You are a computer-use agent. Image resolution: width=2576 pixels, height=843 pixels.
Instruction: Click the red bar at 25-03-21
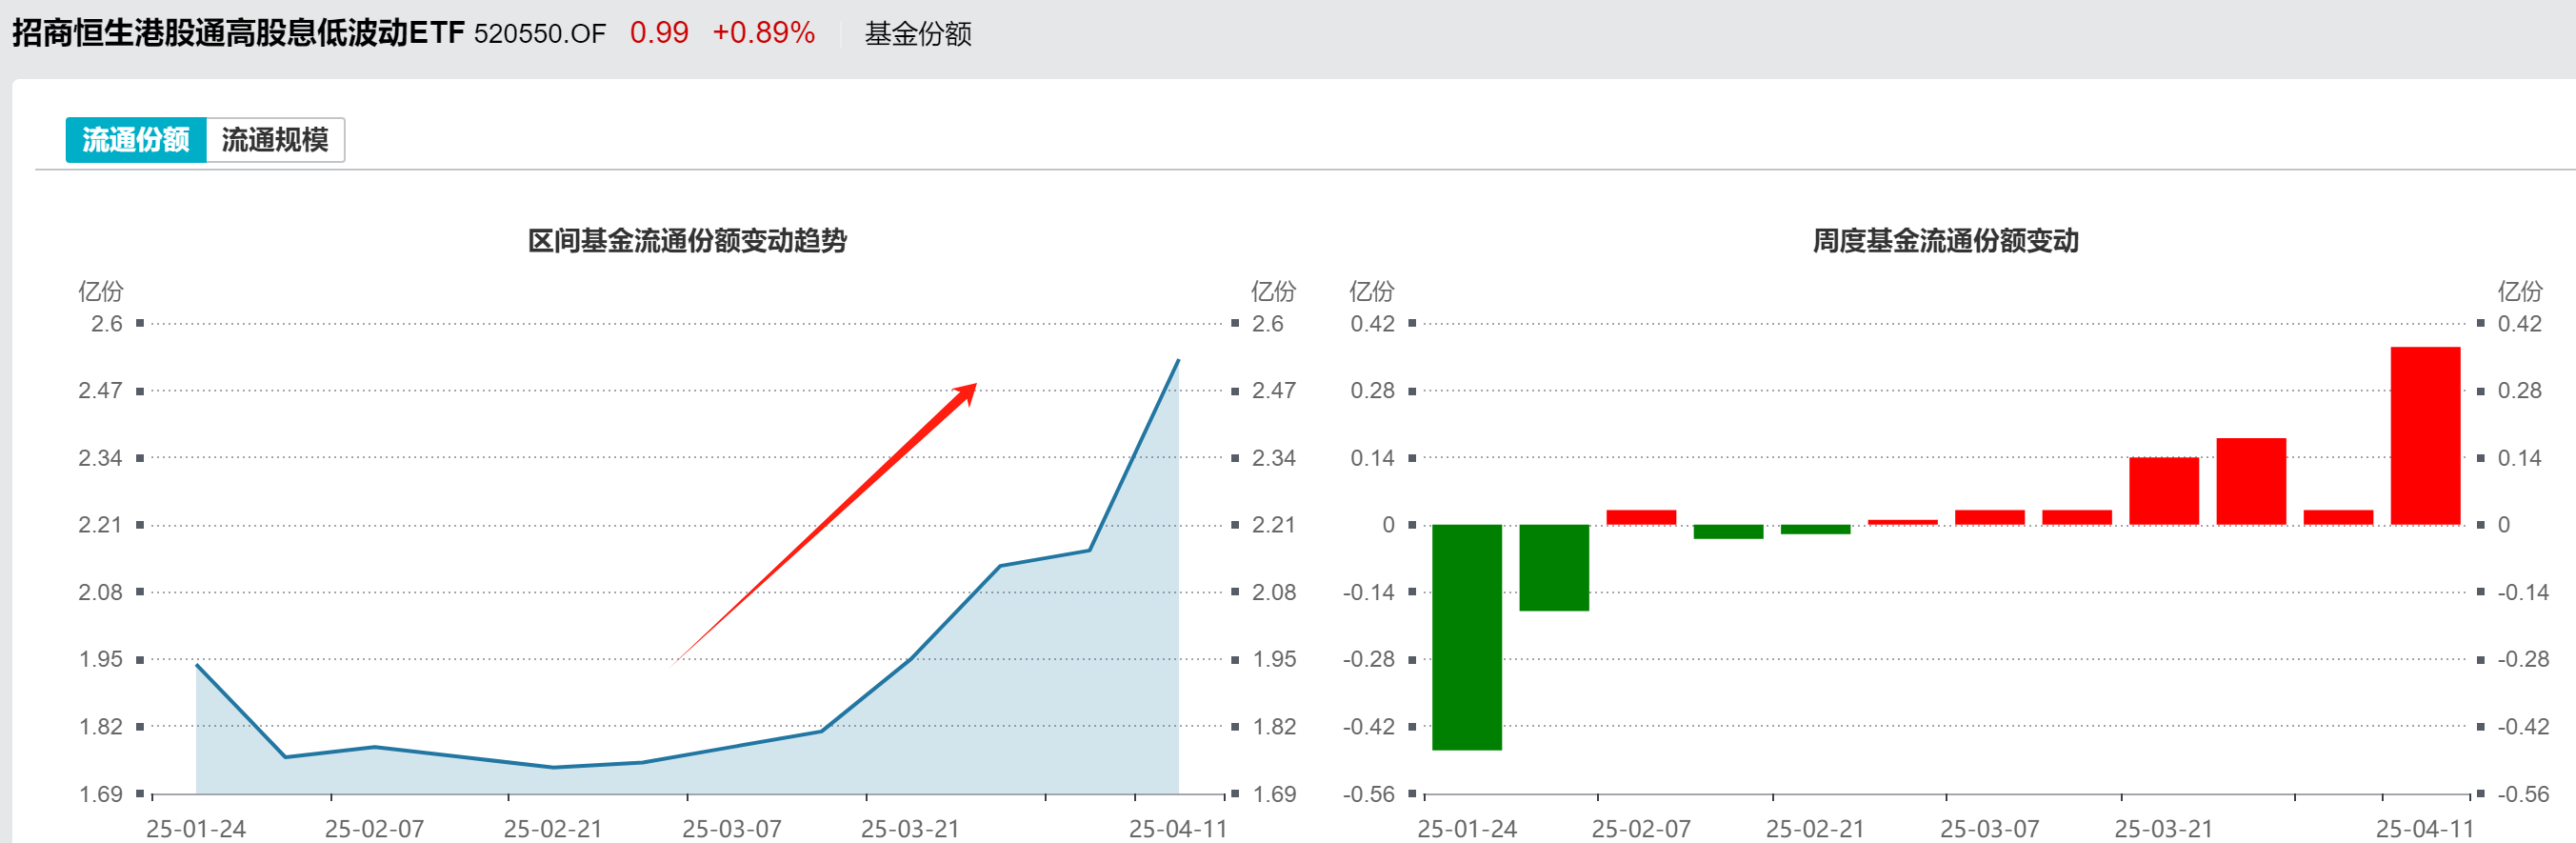point(2164,491)
